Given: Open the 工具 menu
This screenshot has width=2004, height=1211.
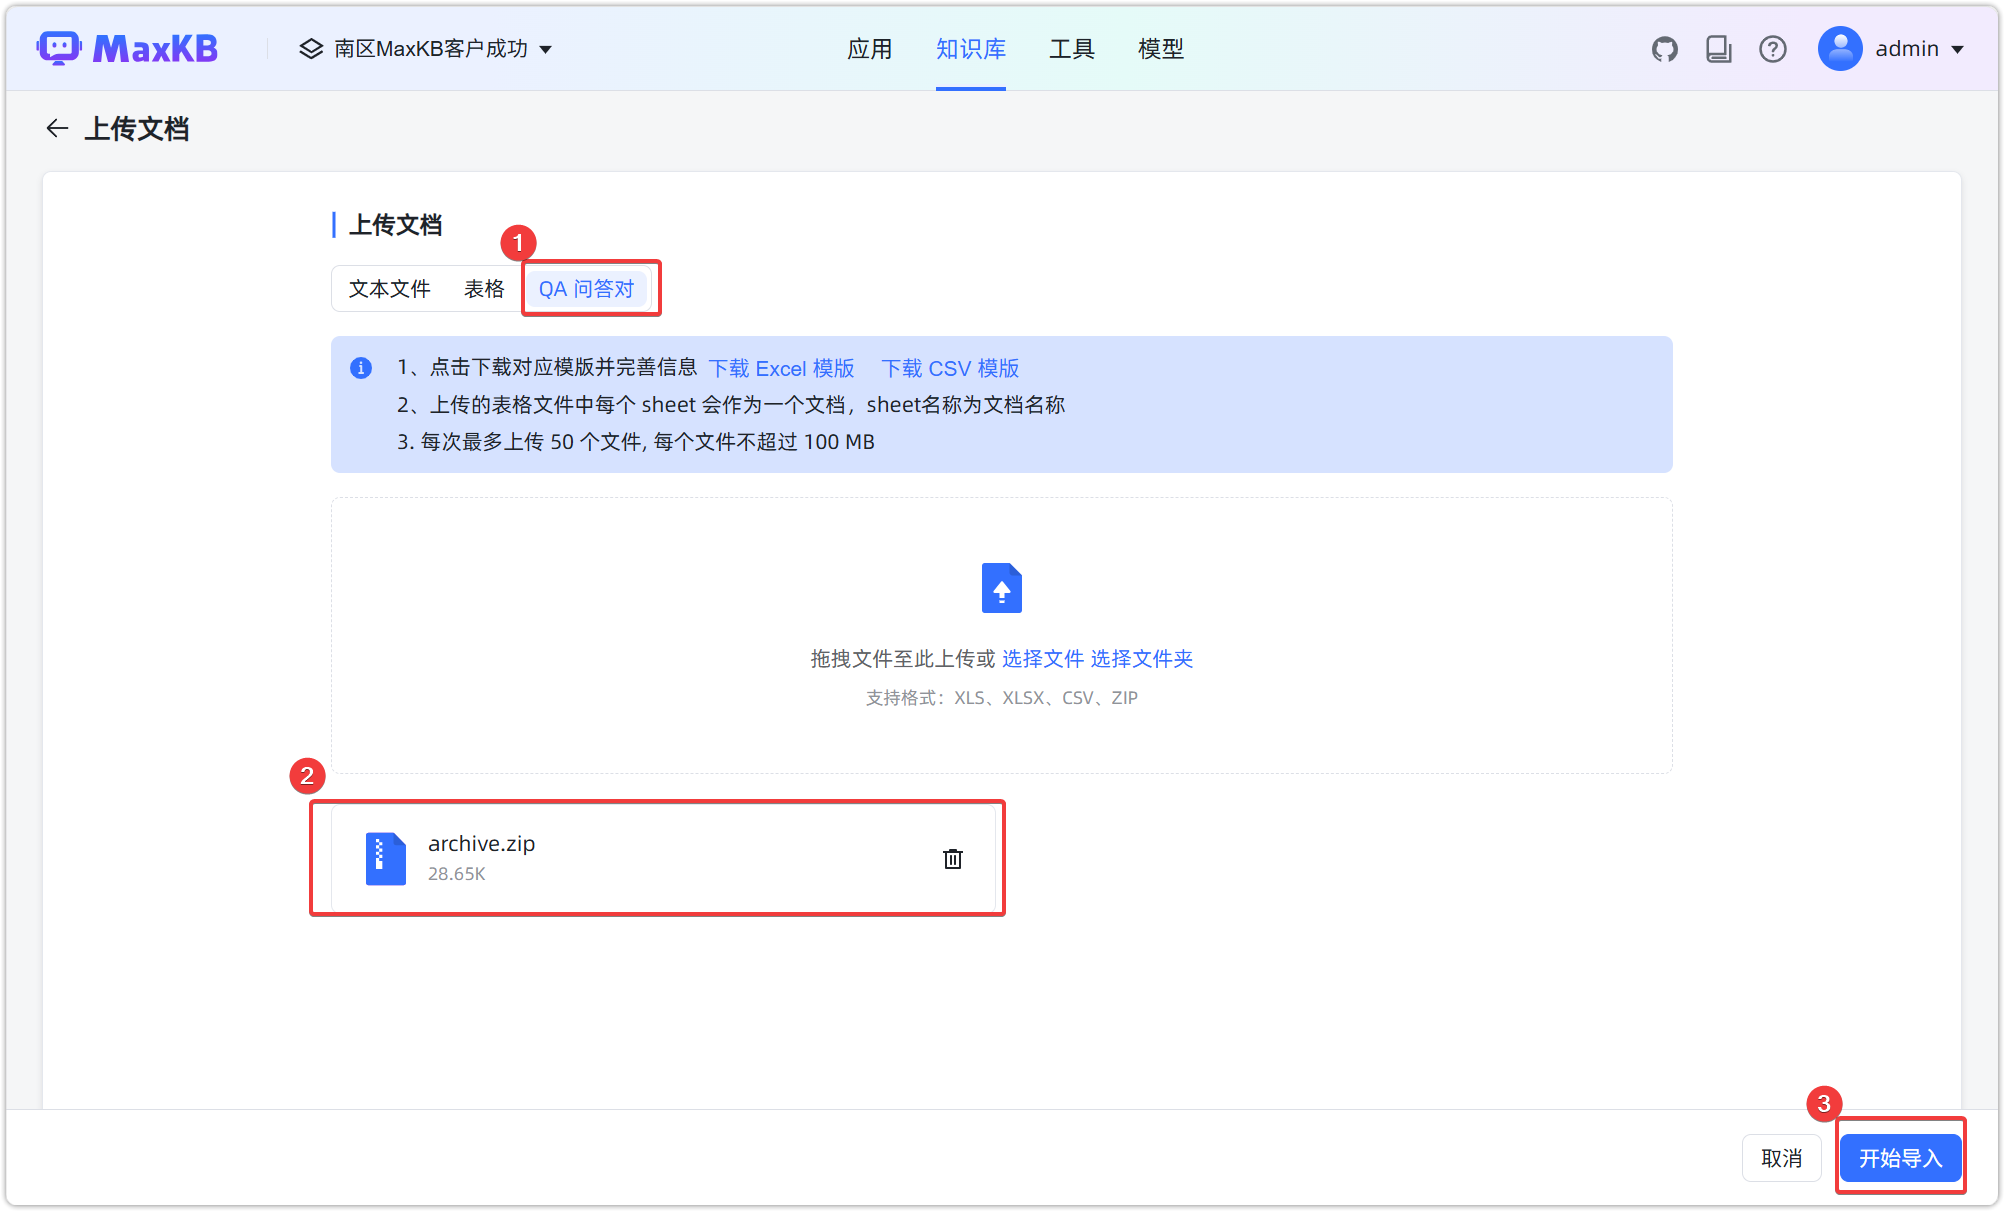Looking at the screenshot, I should tap(1072, 48).
